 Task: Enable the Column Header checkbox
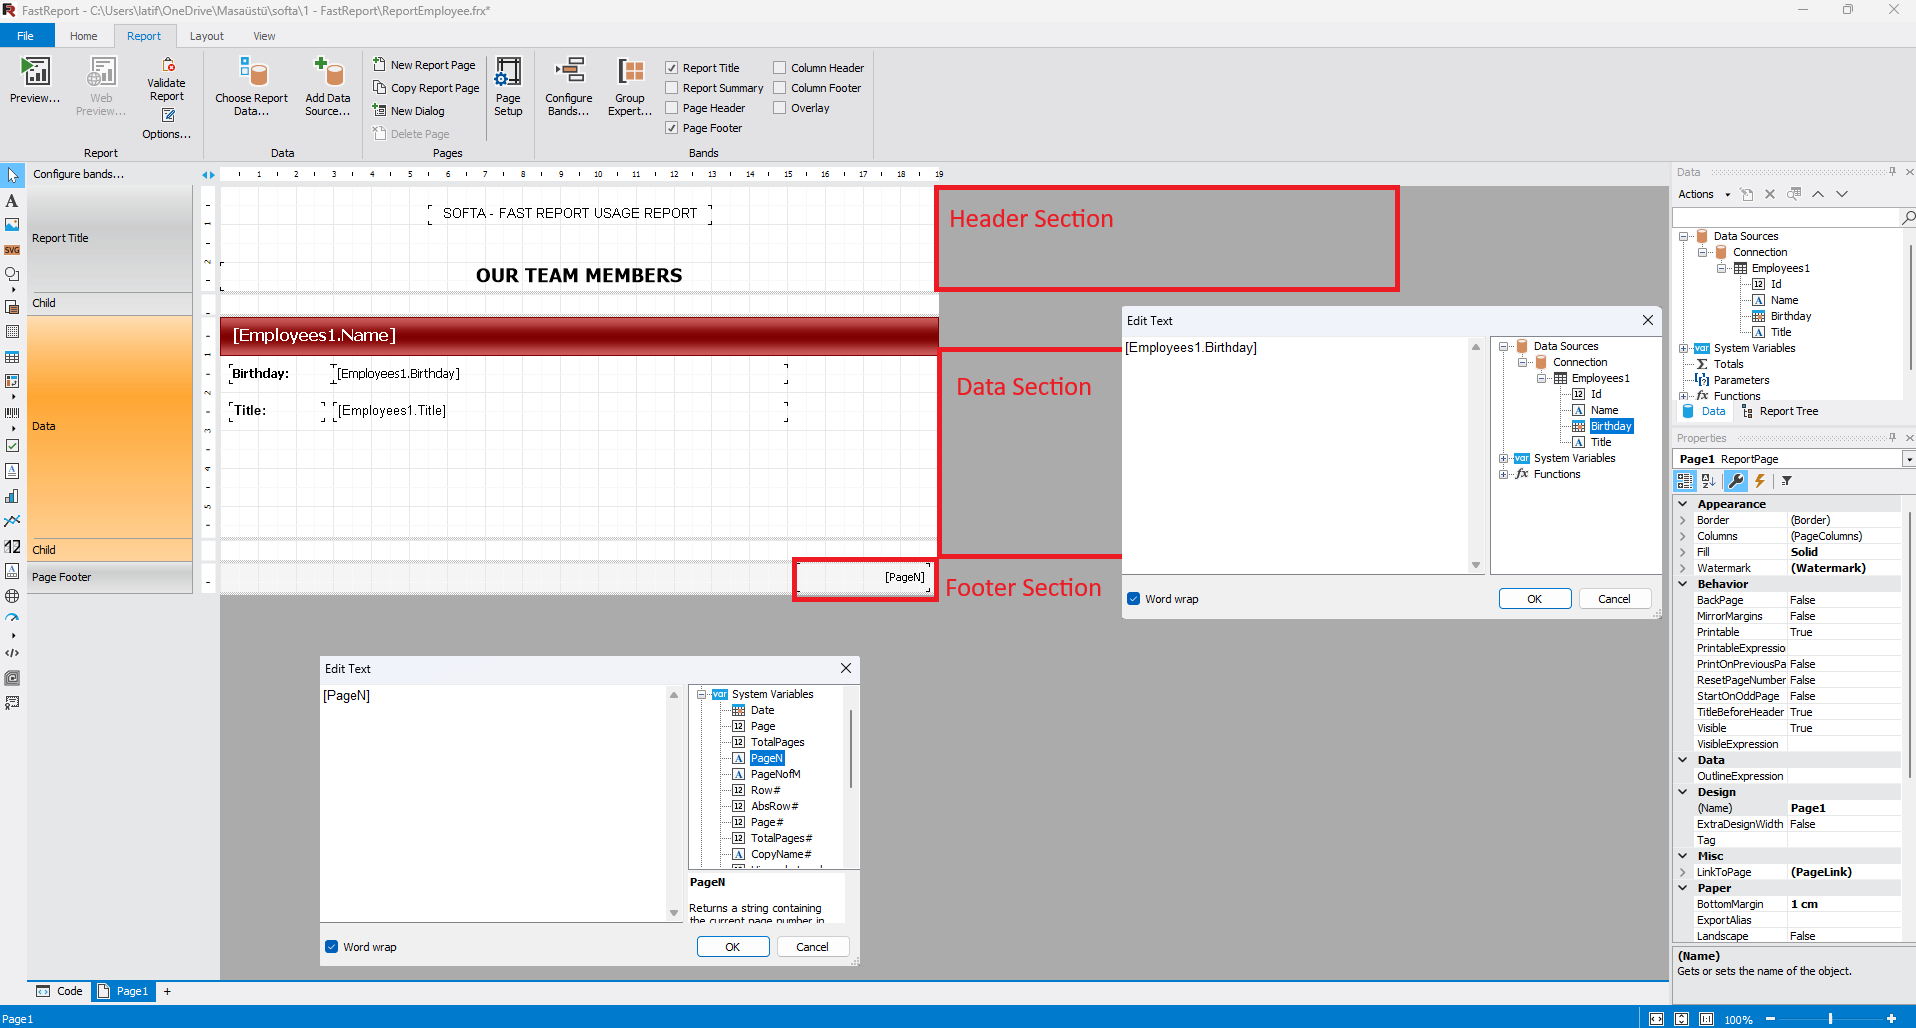tap(780, 68)
